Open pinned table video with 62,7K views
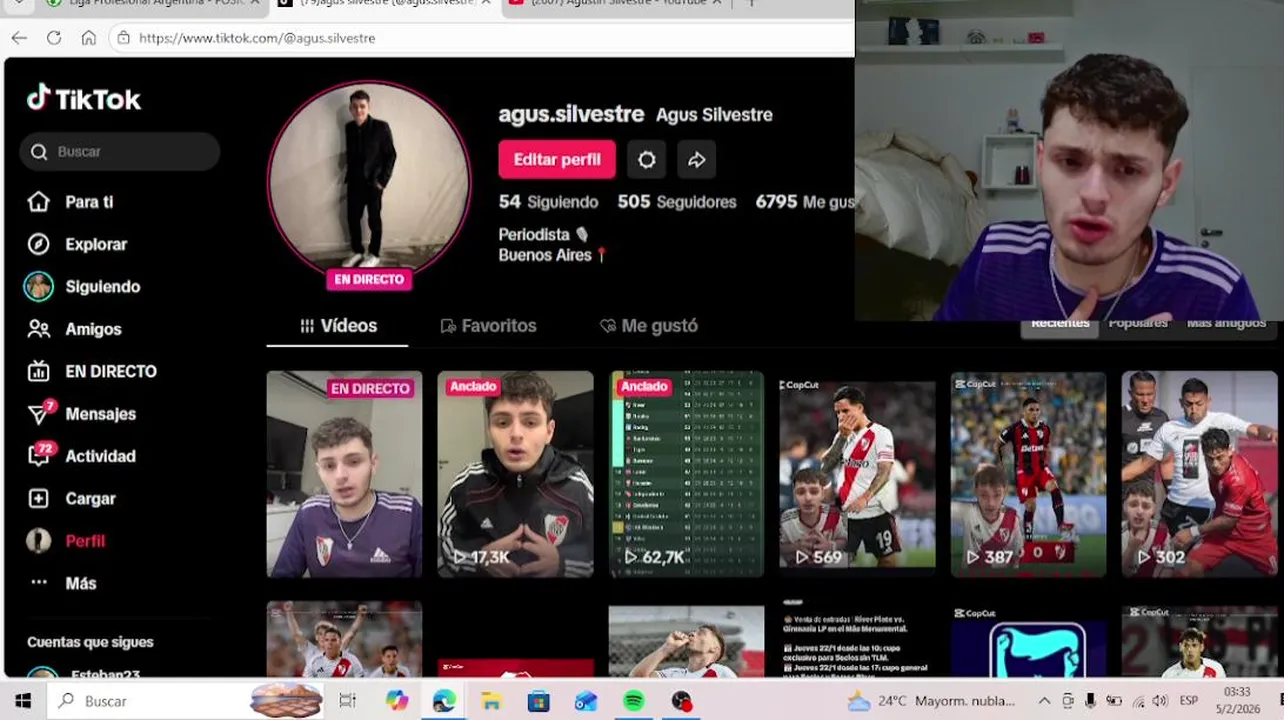 (x=686, y=474)
